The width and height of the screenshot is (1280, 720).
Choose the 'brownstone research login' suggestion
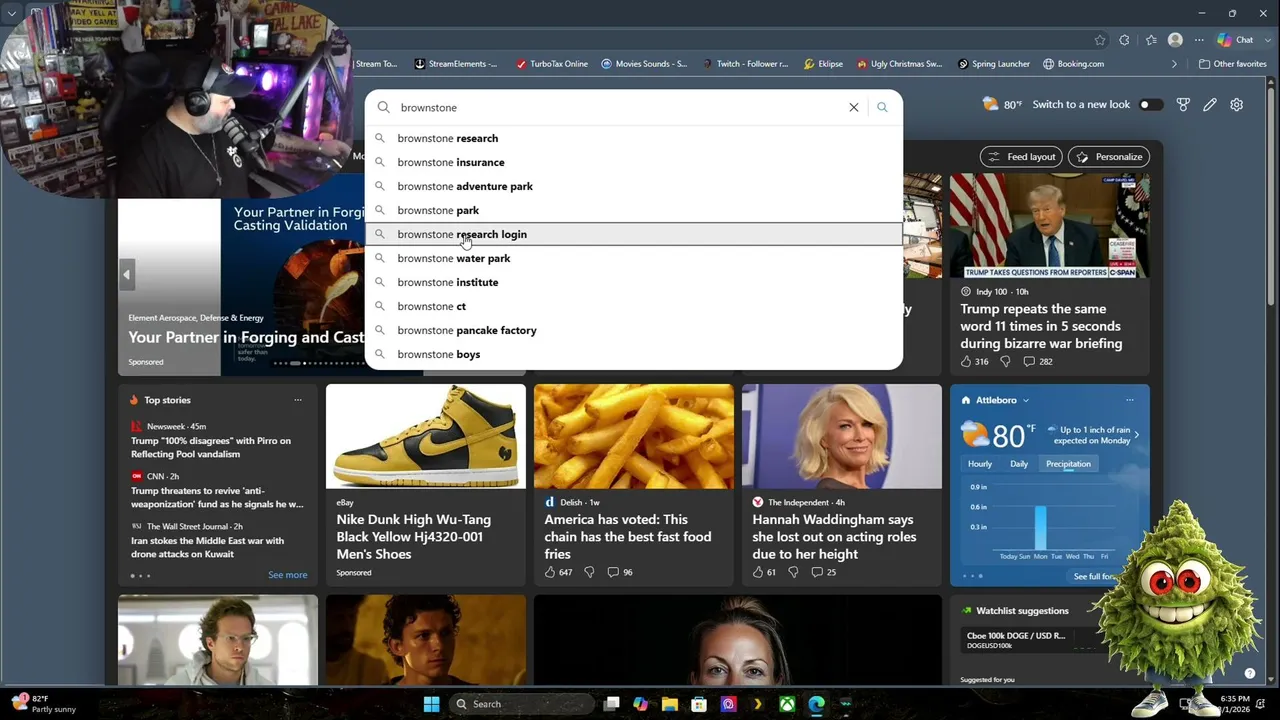tap(634, 234)
